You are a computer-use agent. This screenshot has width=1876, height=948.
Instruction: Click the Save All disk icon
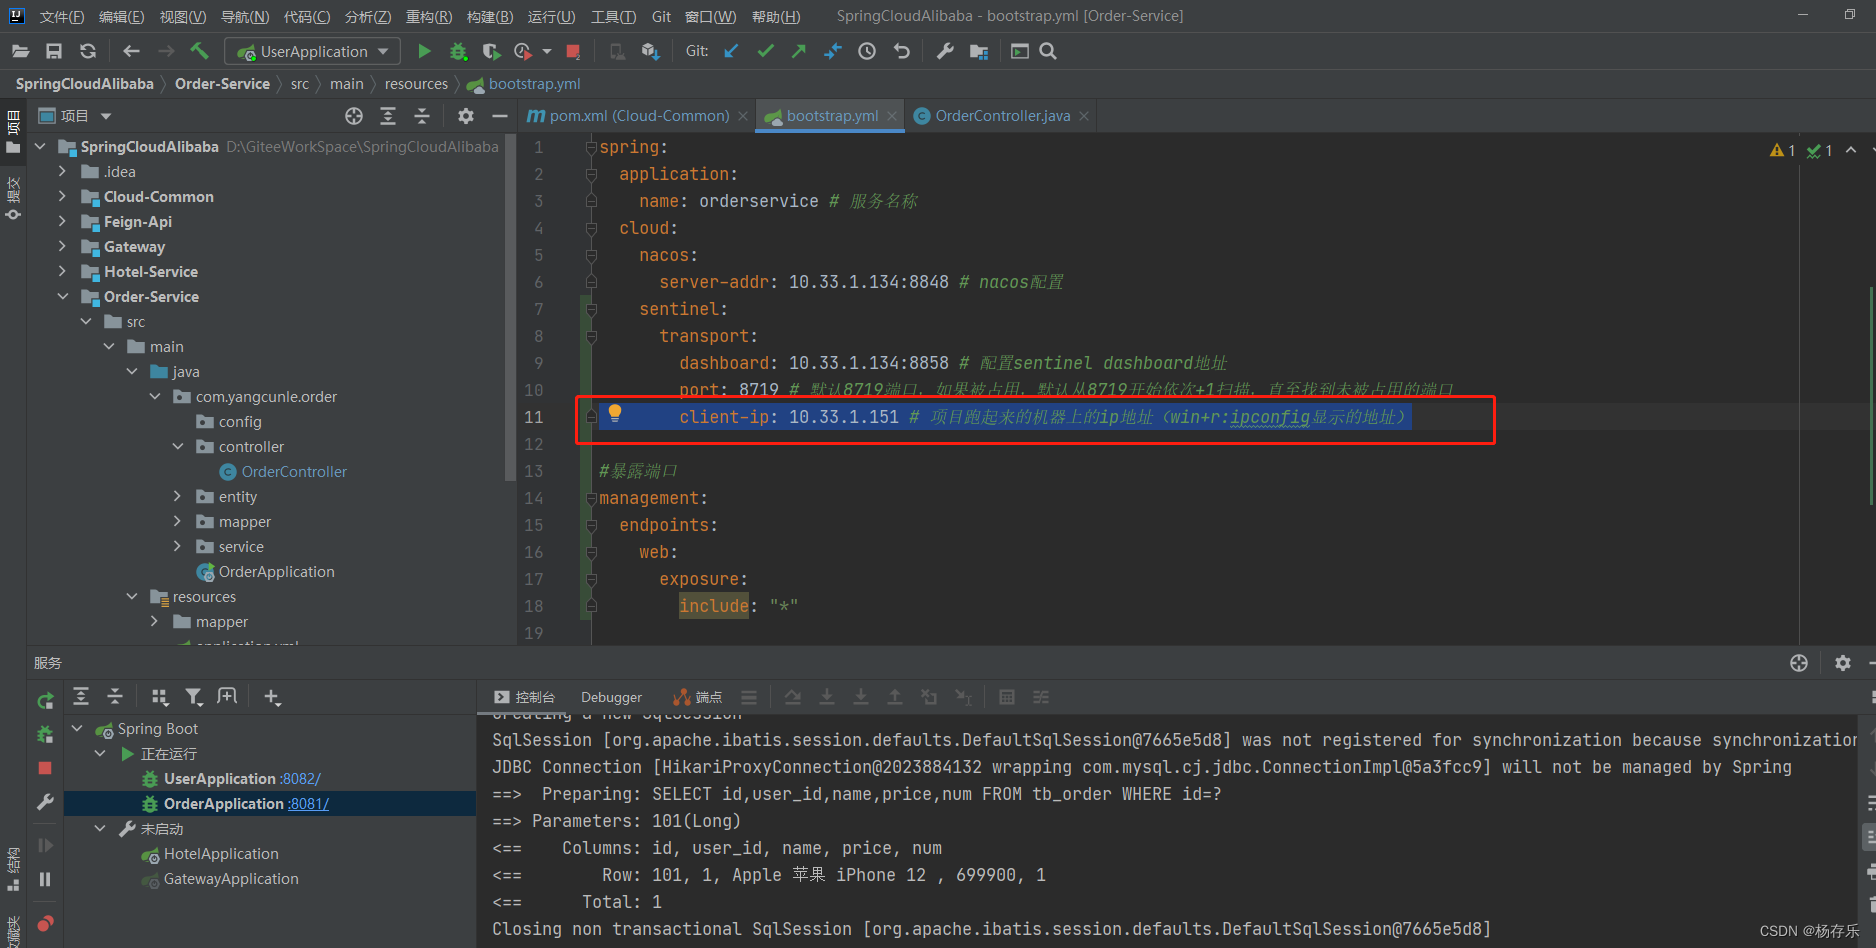pos(54,51)
